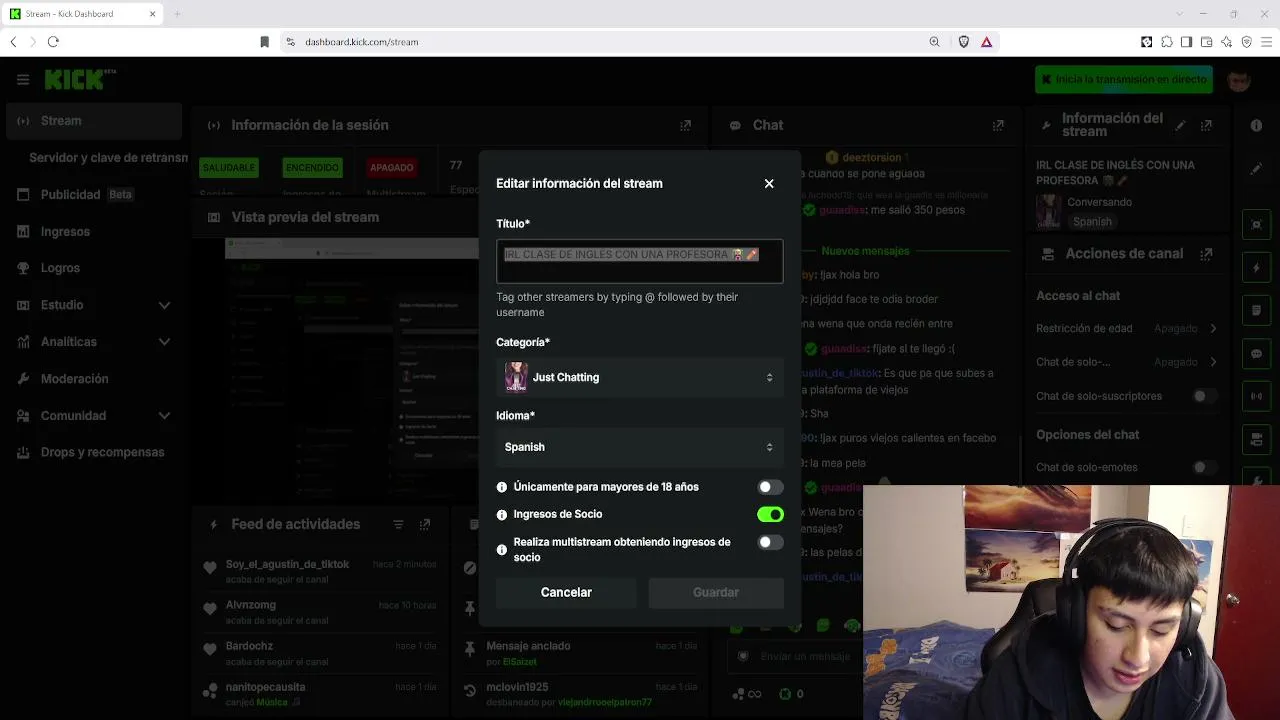Click Soy_el_agustin_de_tiktok in the activity feed
This screenshot has width=1280, height=720.
(287, 564)
